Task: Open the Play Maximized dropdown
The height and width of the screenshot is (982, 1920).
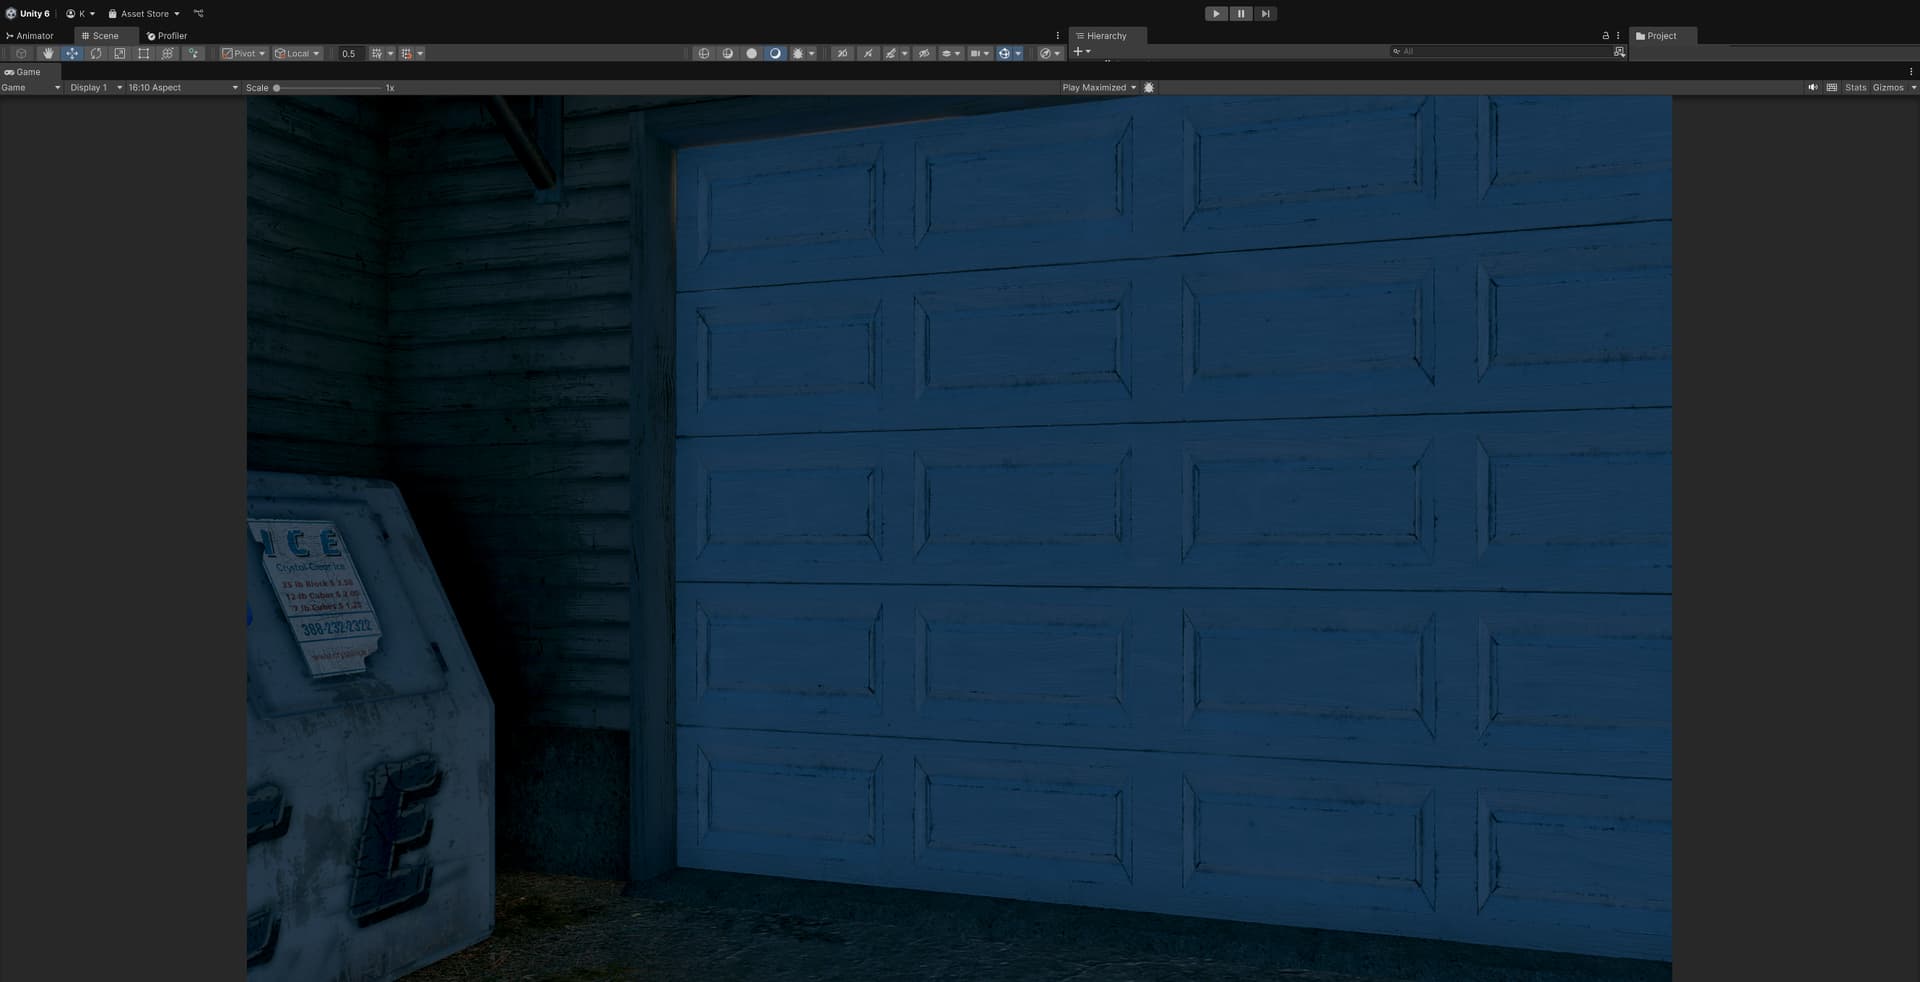Action: tap(1098, 87)
